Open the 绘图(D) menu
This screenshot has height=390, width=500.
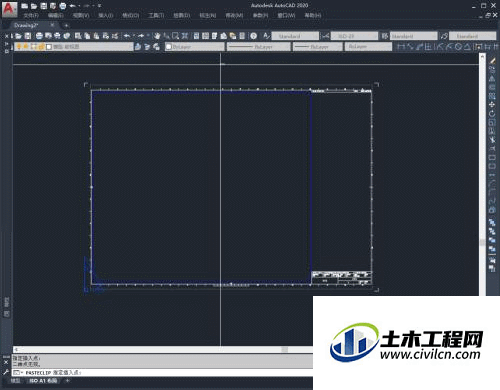click(182, 15)
